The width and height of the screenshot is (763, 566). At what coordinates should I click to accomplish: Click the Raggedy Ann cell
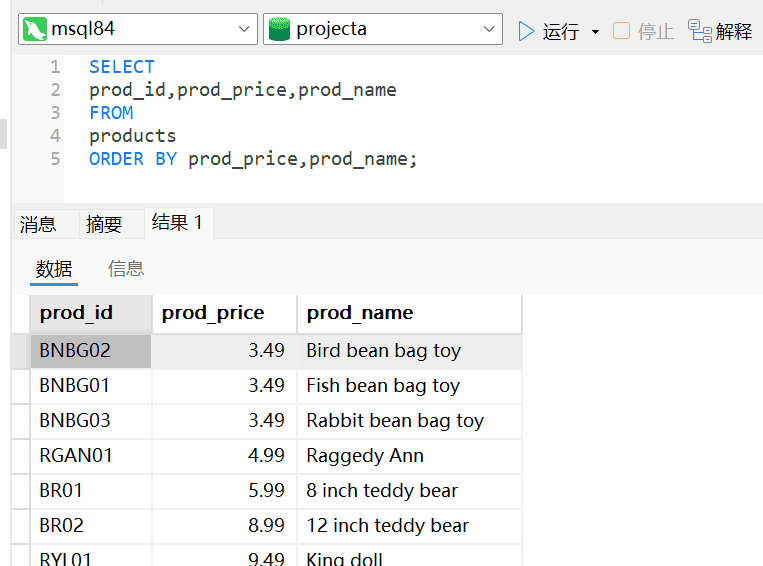(365, 456)
